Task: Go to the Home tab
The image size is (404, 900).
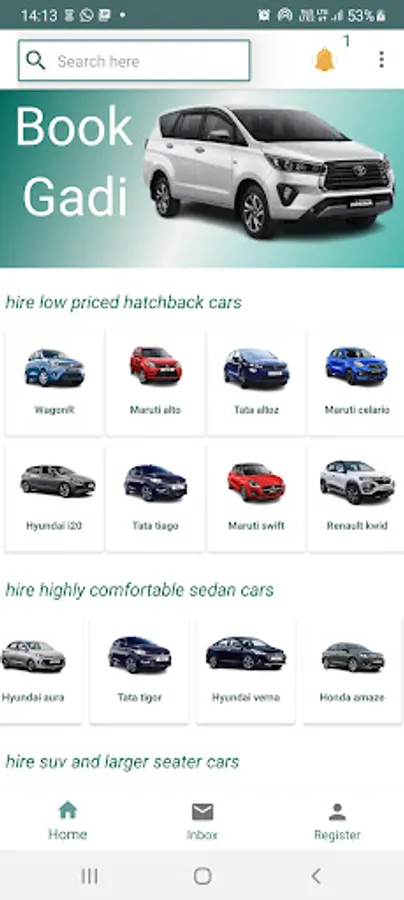Action: point(68,821)
